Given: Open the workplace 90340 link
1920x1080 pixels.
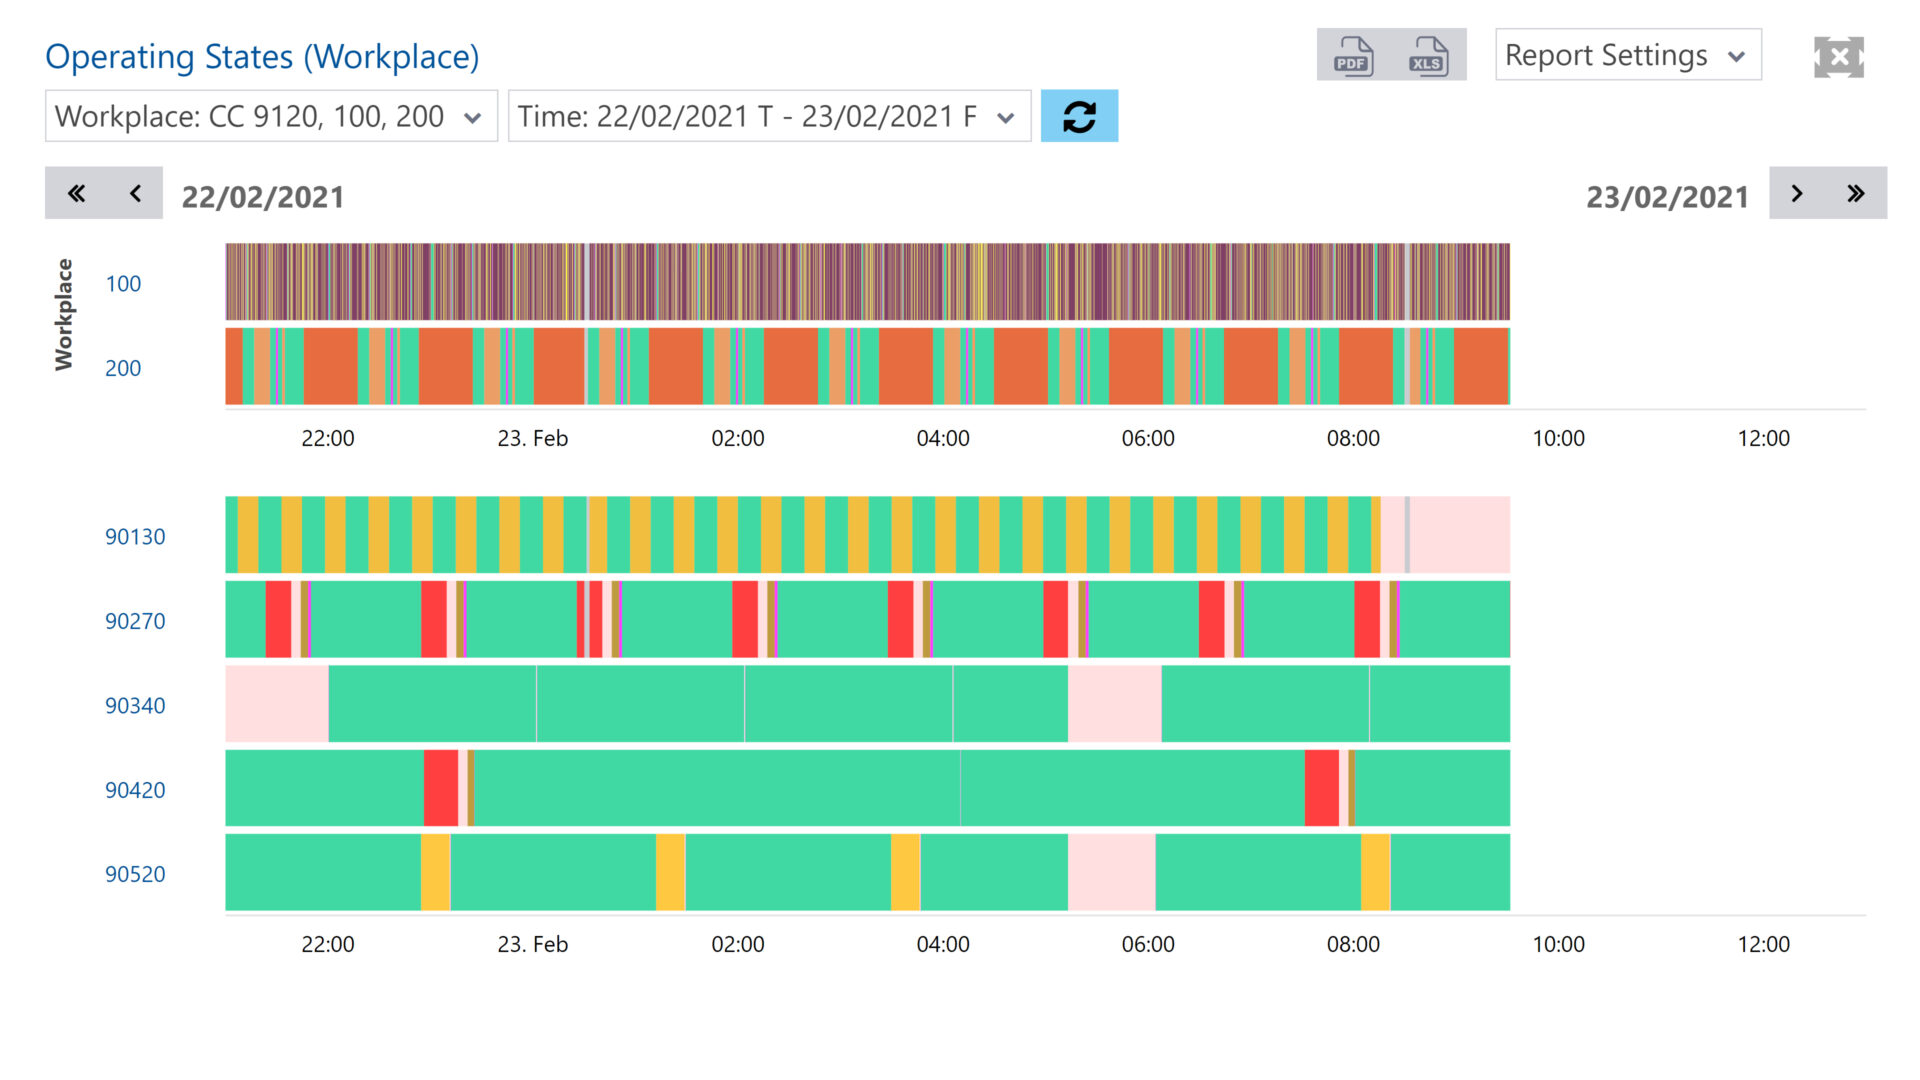Looking at the screenshot, I should click(x=135, y=706).
